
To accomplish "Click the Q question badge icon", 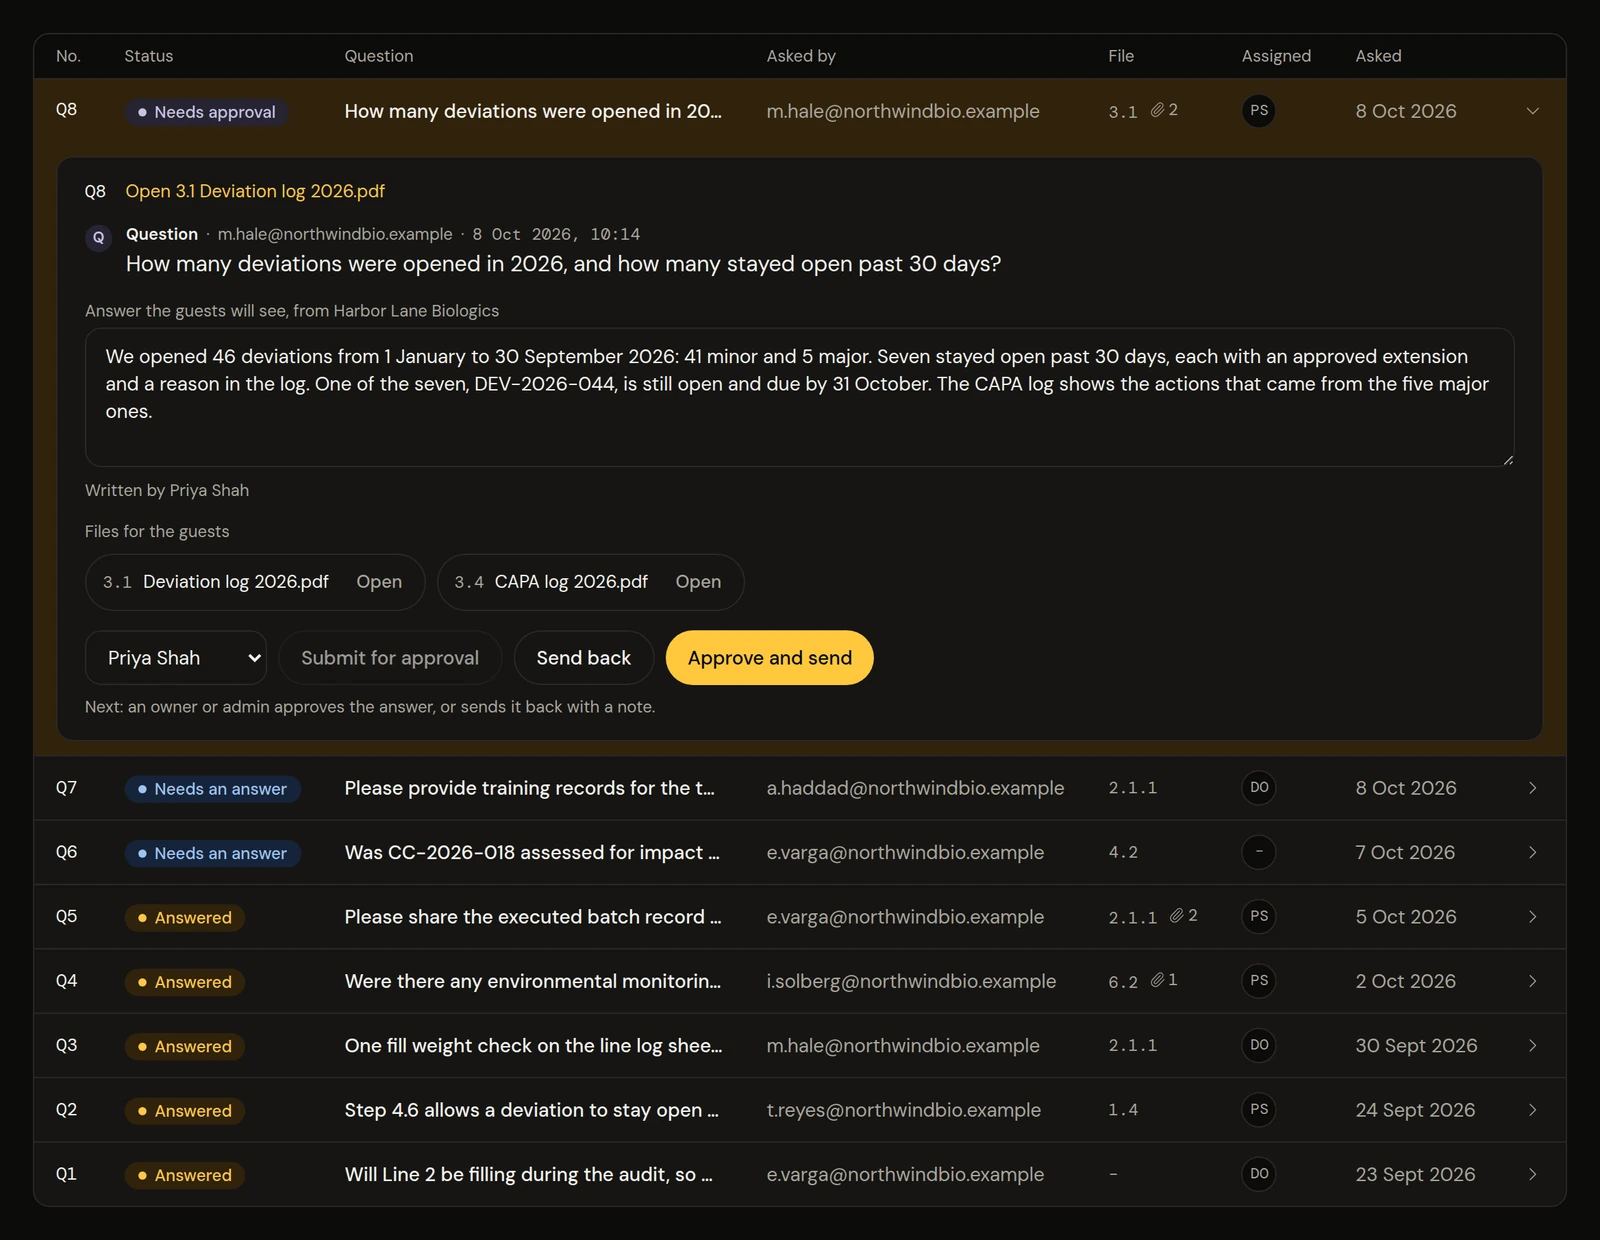I will pyautogui.click(x=98, y=238).
